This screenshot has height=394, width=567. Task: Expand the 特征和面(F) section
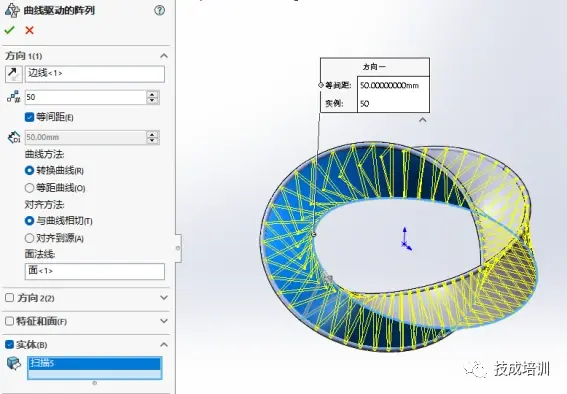[x=164, y=321]
